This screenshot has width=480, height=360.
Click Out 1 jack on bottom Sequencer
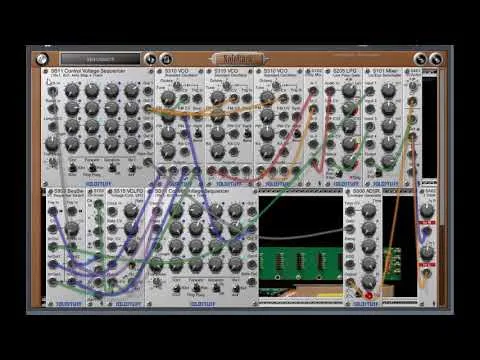click(252, 211)
